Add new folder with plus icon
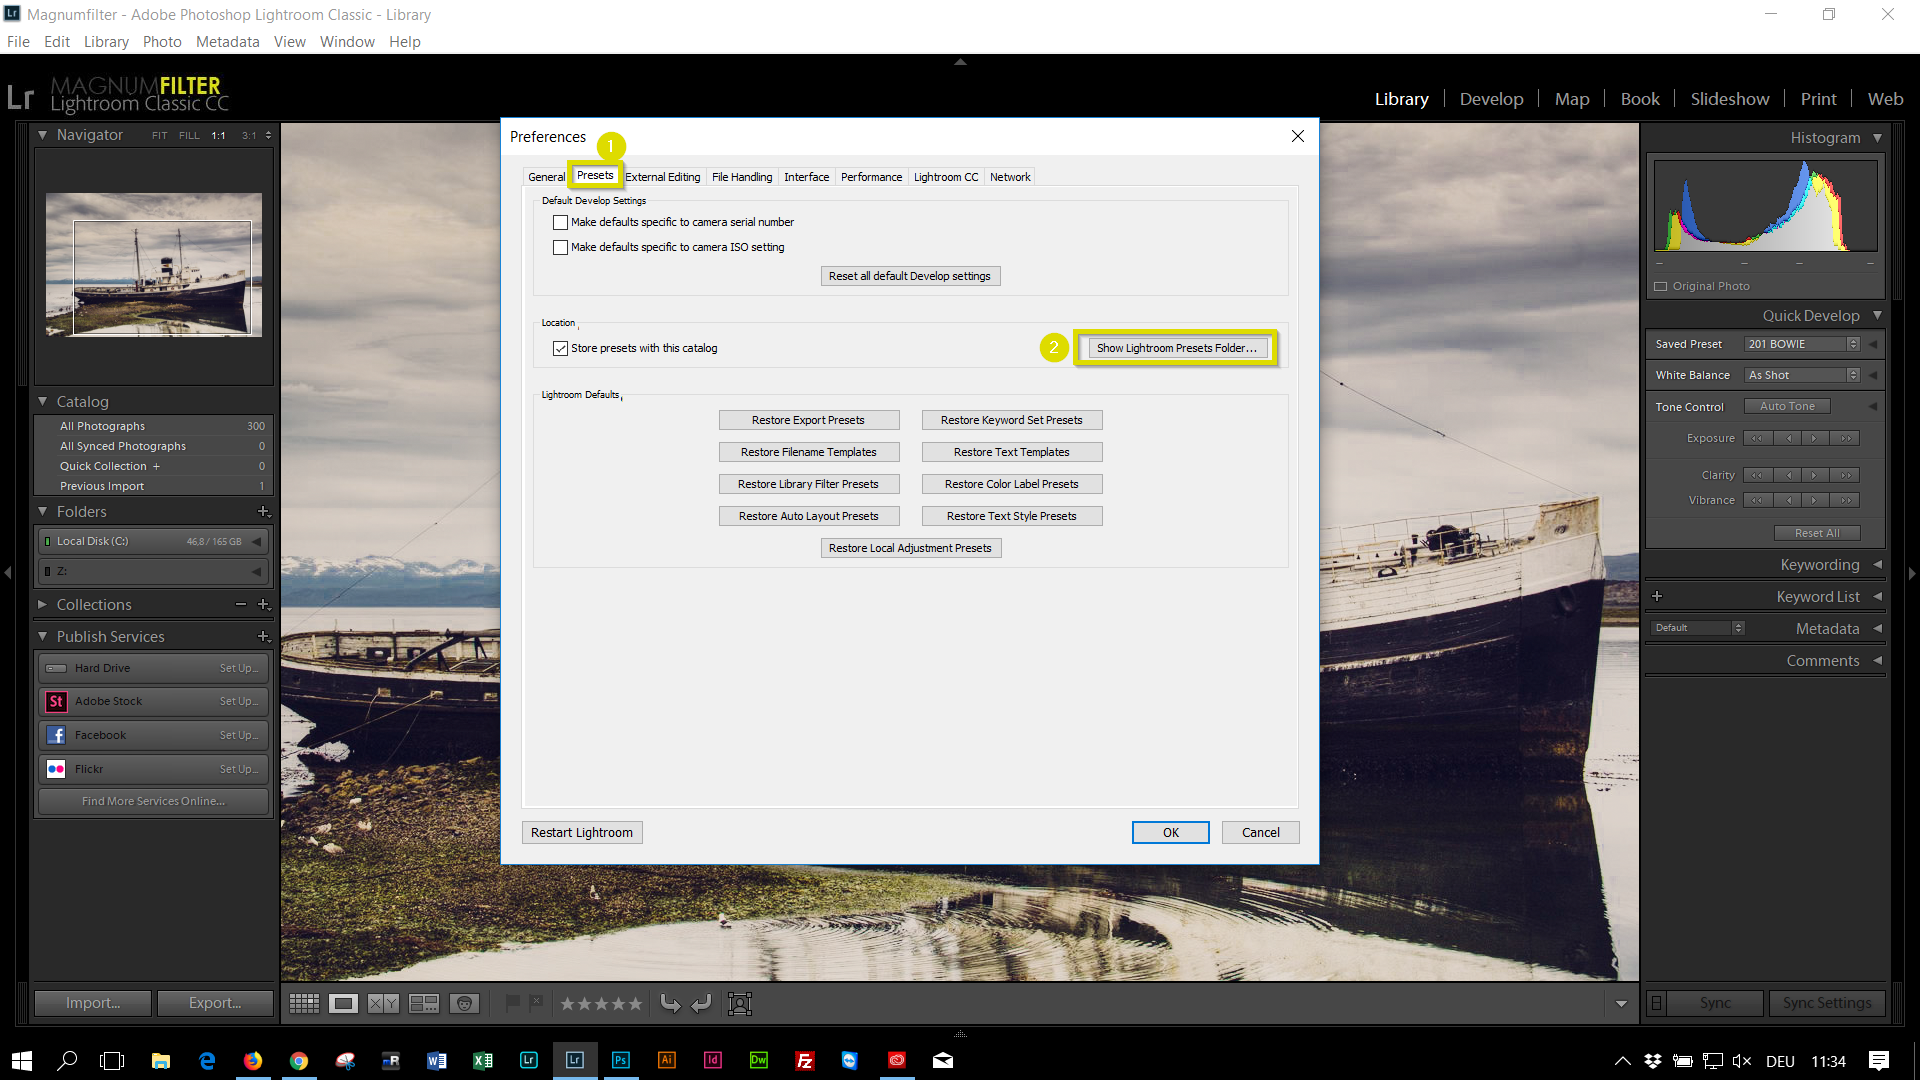The height and width of the screenshot is (1080, 1920). 264,511
